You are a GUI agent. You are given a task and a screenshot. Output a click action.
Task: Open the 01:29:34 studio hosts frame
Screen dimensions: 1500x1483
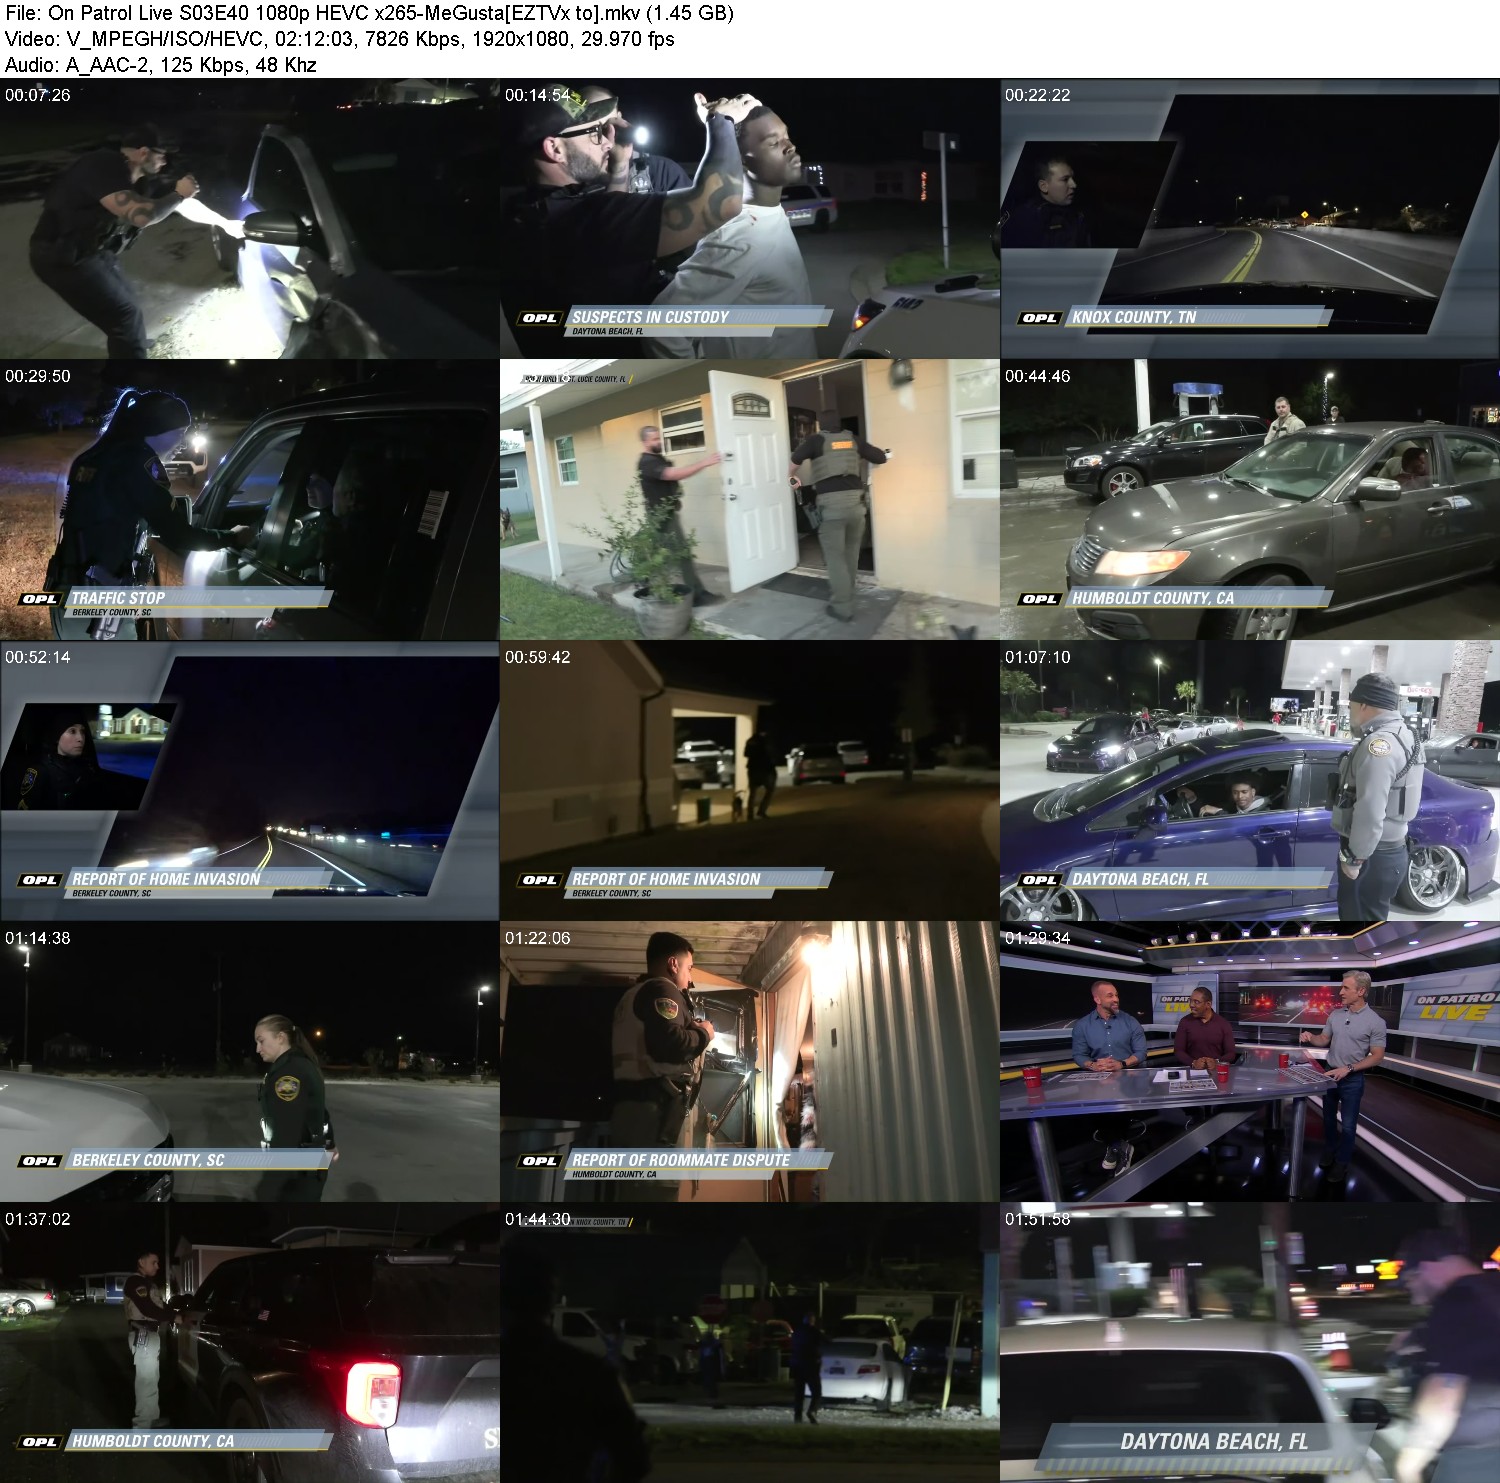(1250, 1062)
